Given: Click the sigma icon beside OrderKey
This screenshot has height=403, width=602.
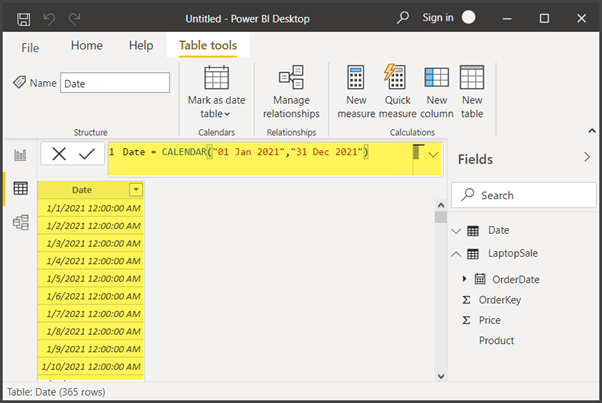Looking at the screenshot, I should 466,300.
